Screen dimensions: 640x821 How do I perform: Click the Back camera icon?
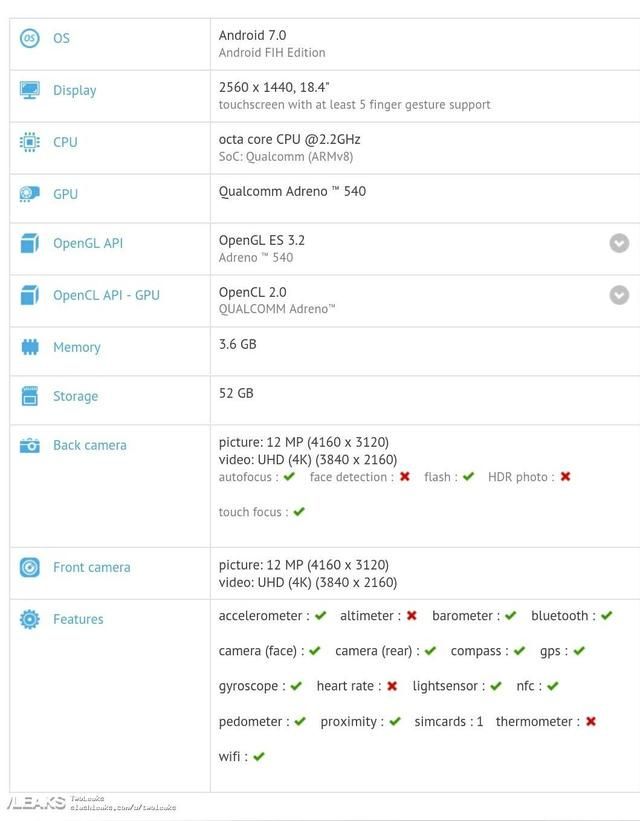(x=30, y=446)
